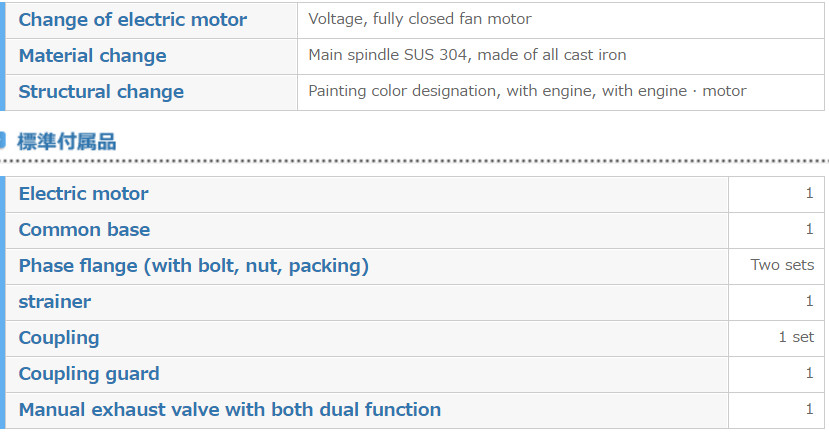Click the 標準付属品 section heading
Viewport: 829px width, 433px height.
[66, 142]
